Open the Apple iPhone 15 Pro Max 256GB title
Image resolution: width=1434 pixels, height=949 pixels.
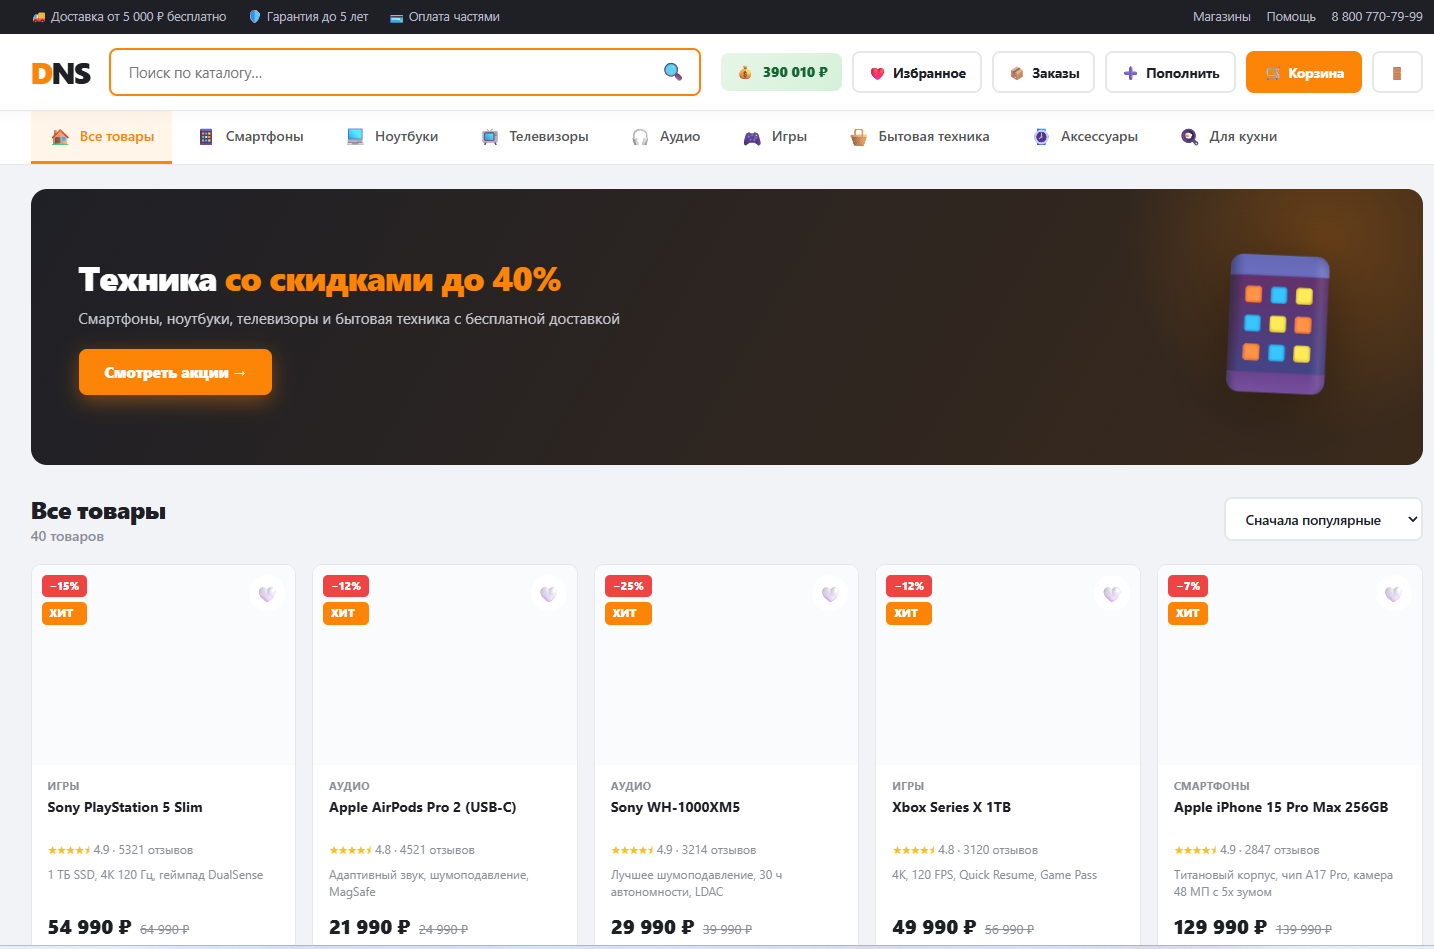click(1281, 807)
